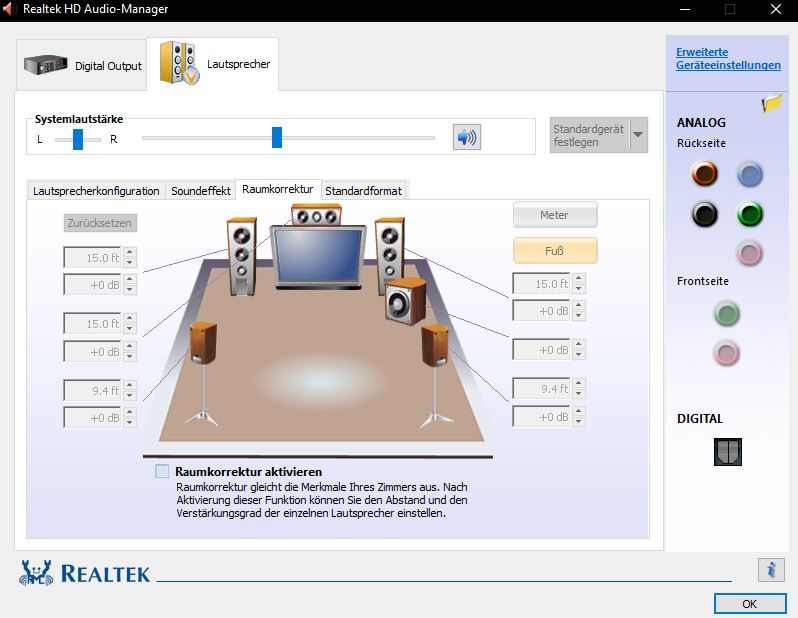Screen dimensions: 798x618
Task: Select the Lautsprecher device tab
Action: coord(213,64)
